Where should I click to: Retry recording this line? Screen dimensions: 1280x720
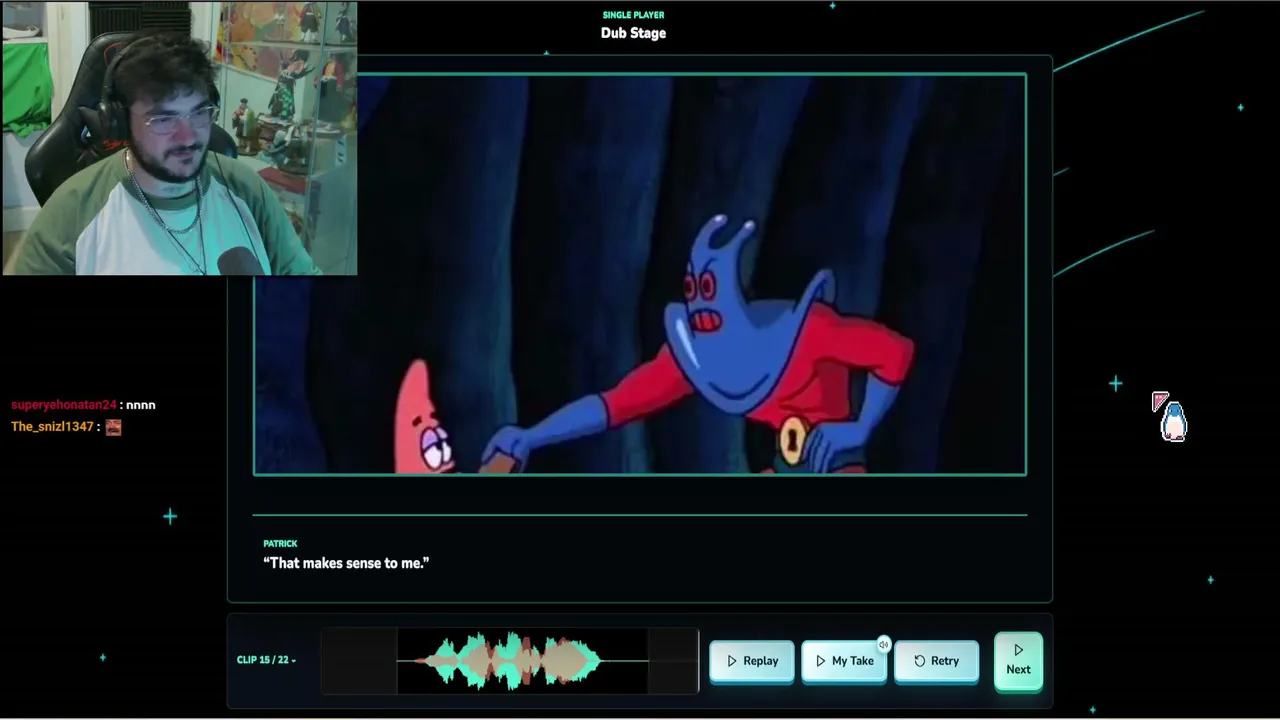[936, 661]
